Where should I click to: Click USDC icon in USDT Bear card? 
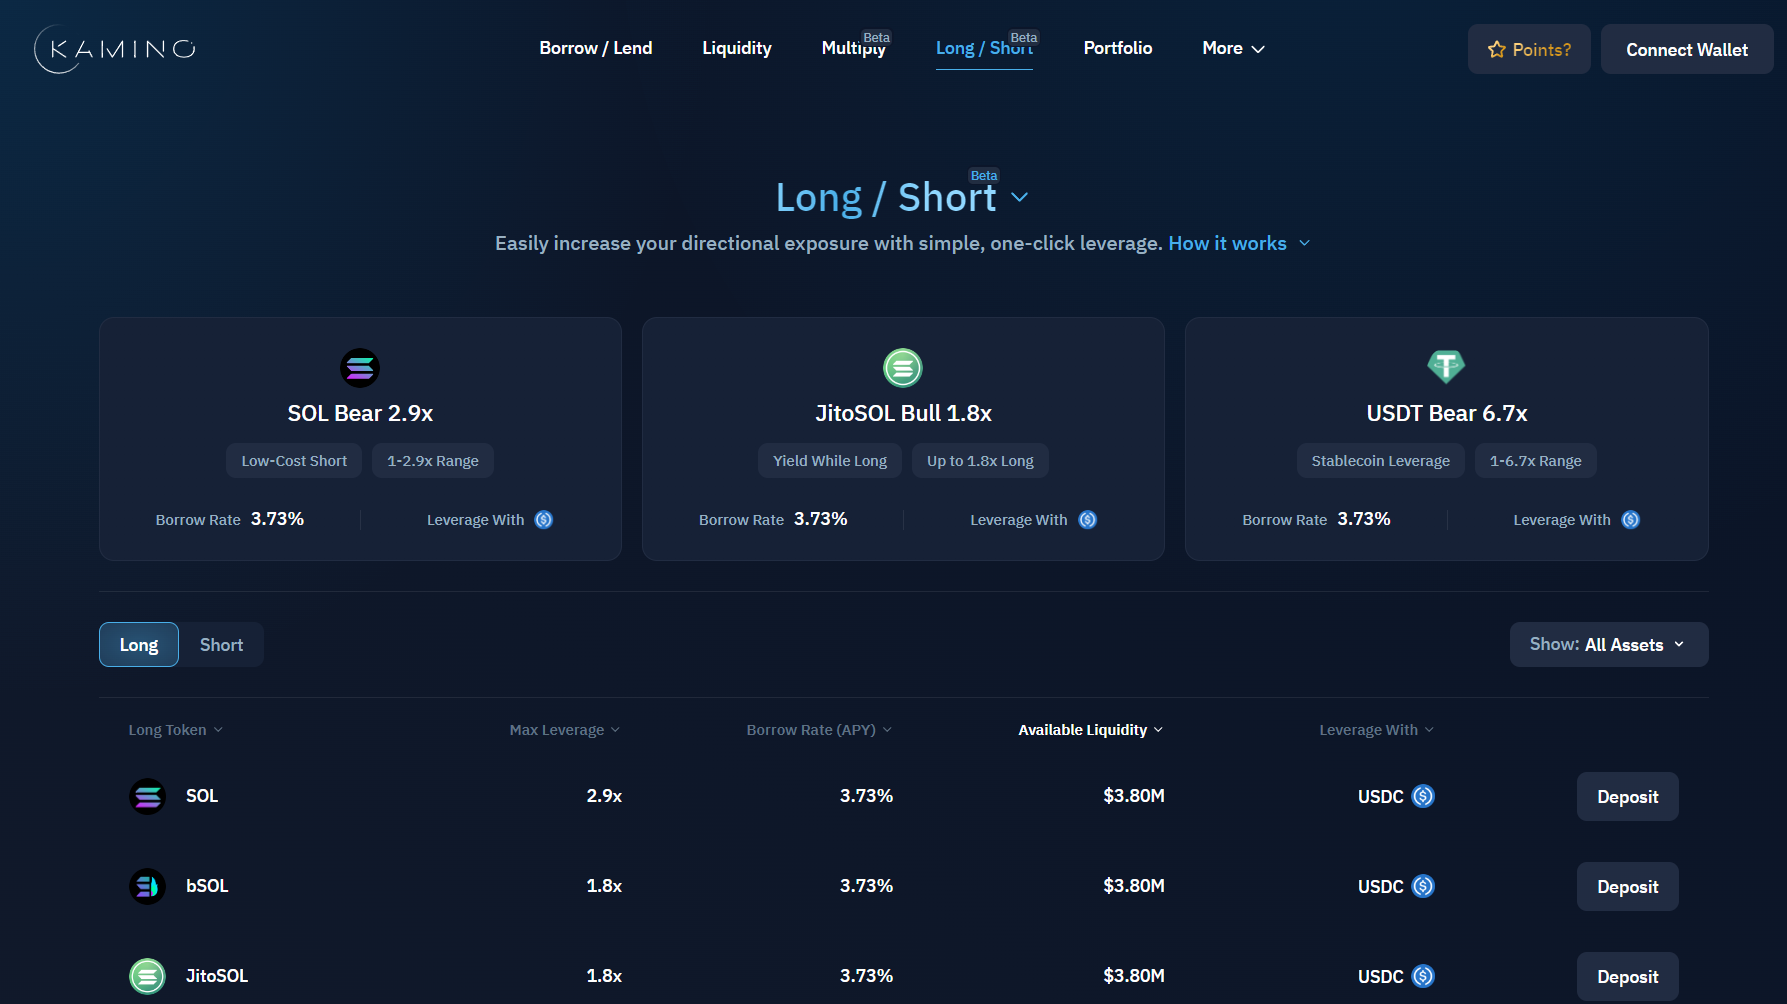(x=1631, y=520)
